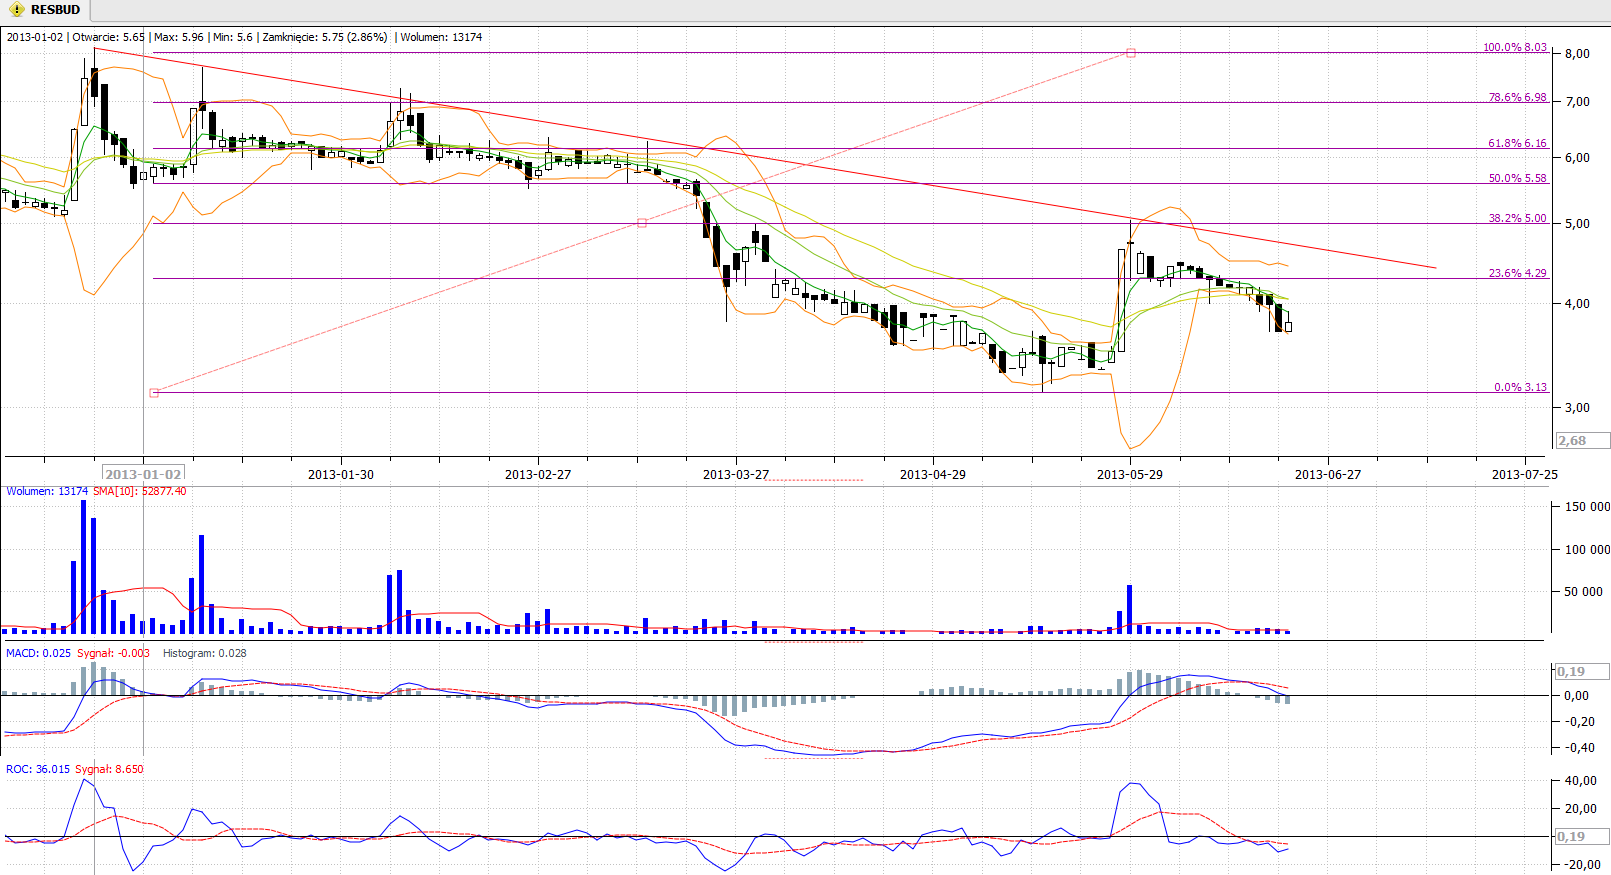Click the 2,68 cursor price box
The image size is (1611, 875).
pyautogui.click(x=1583, y=440)
